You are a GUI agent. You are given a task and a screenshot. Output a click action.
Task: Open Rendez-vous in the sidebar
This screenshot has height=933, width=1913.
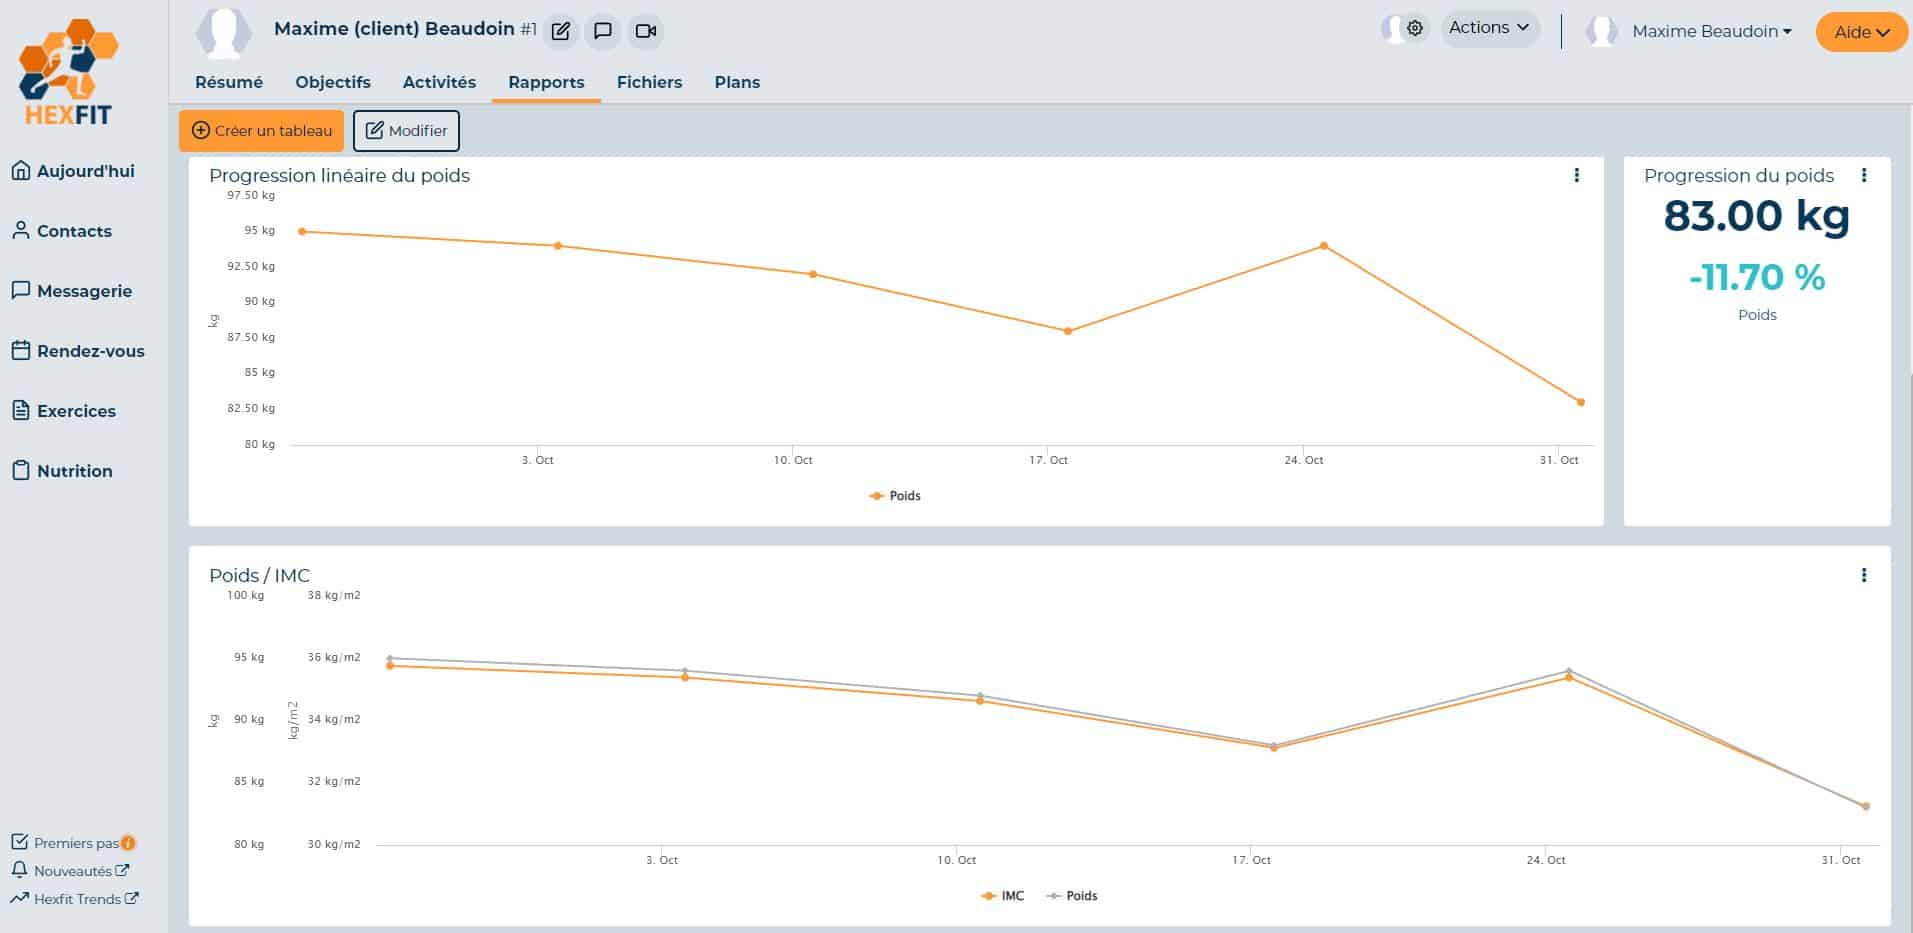[x=78, y=351]
